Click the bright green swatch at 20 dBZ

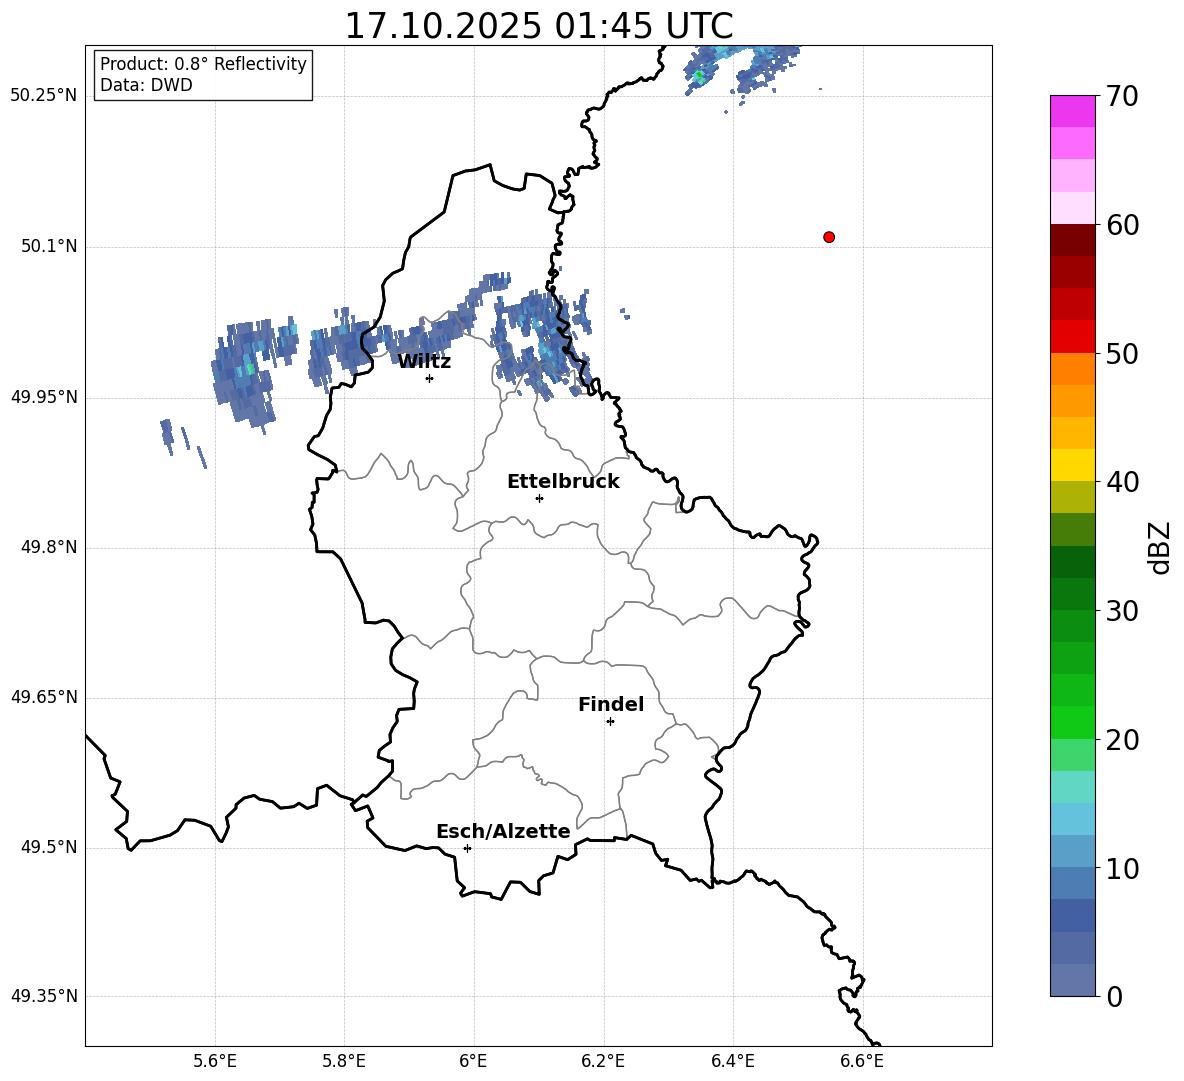[1072, 722]
